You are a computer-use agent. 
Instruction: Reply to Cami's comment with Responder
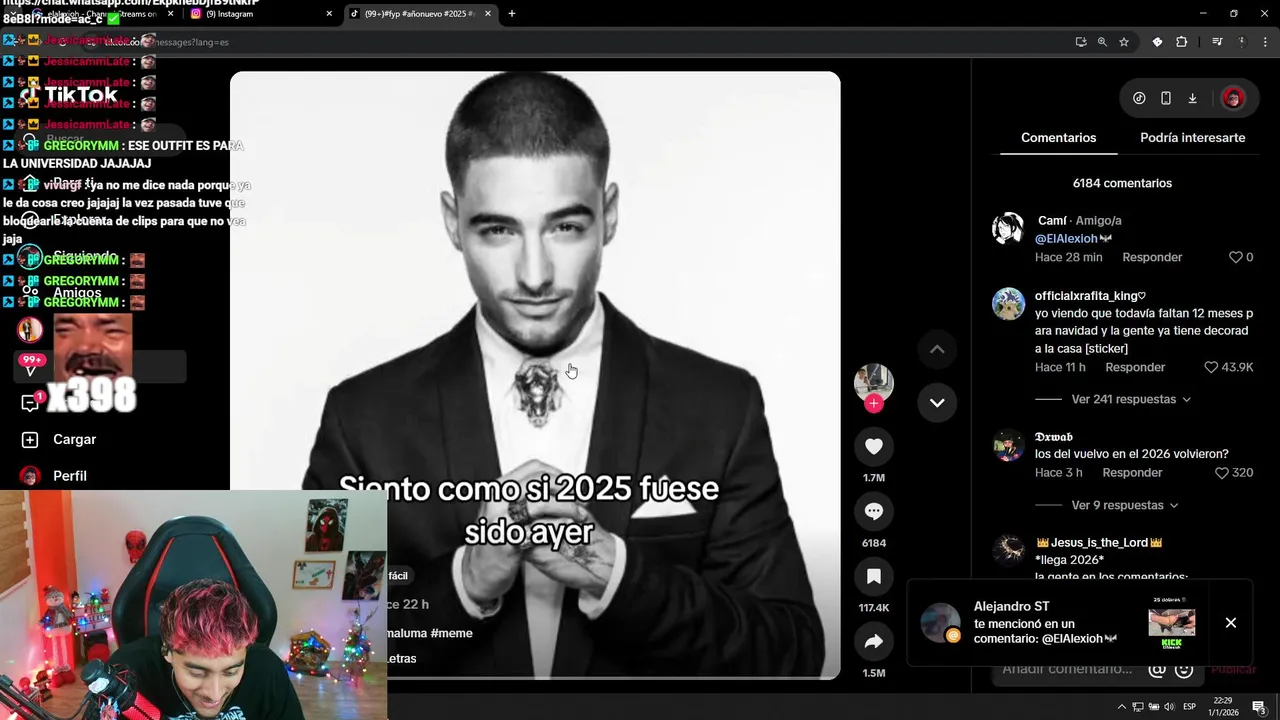tap(1152, 257)
